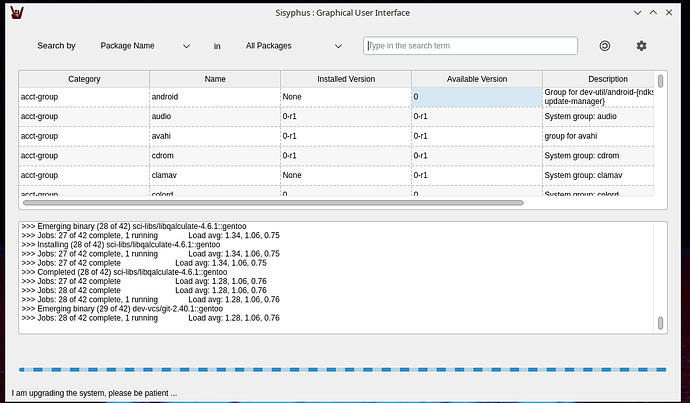690x403 pixels.
Task: Select the audio package name cell
Action: pos(215,117)
